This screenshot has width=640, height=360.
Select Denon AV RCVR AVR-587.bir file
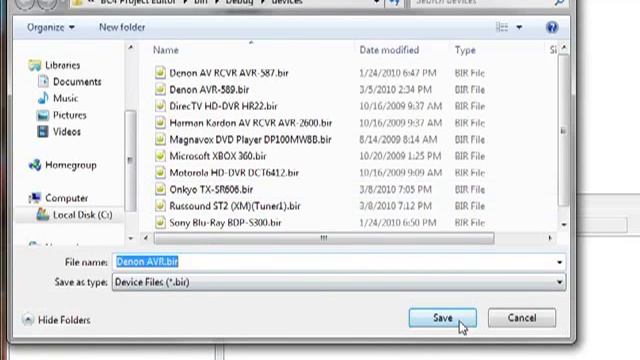pyautogui.click(x=229, y=73)
